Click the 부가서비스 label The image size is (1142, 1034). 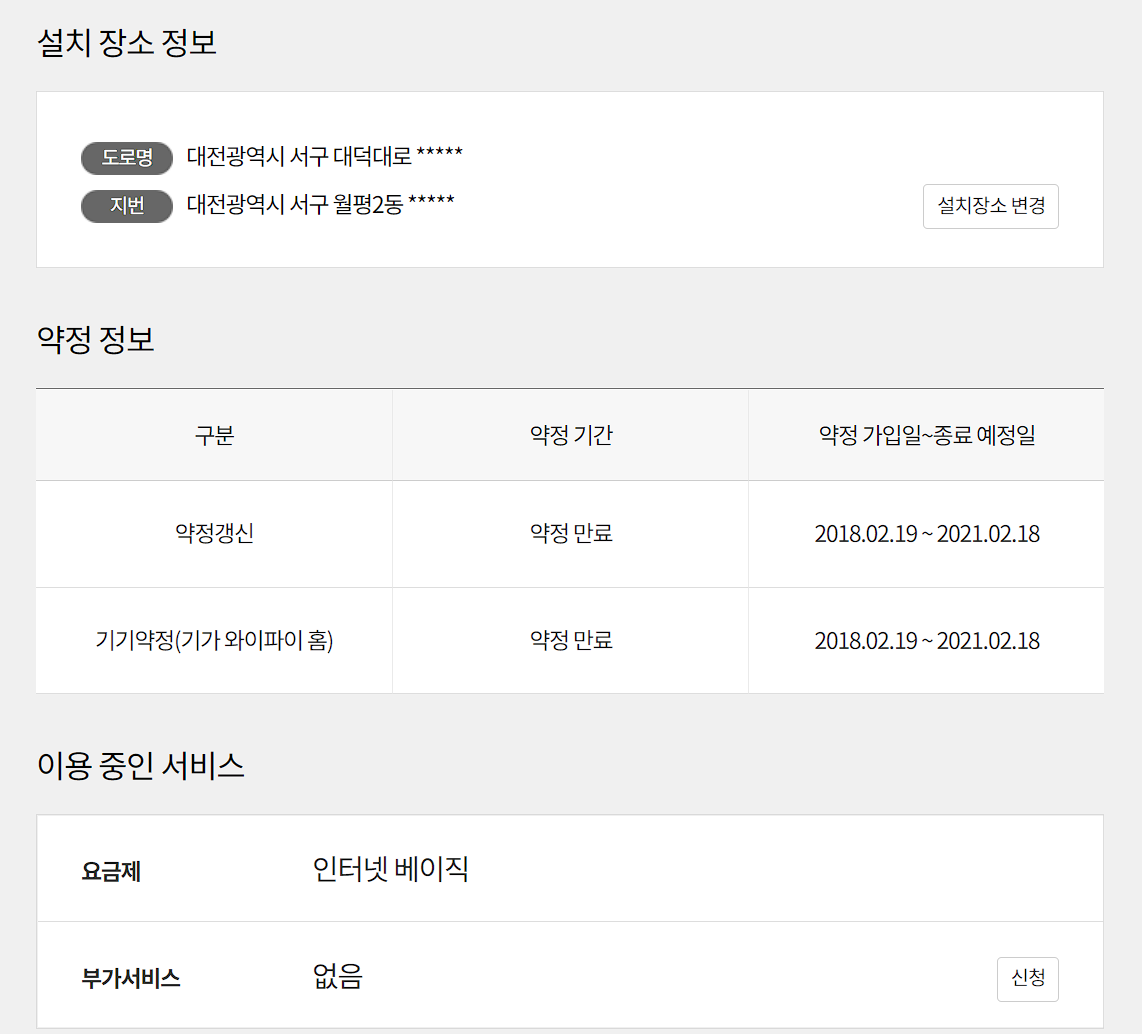131,979
